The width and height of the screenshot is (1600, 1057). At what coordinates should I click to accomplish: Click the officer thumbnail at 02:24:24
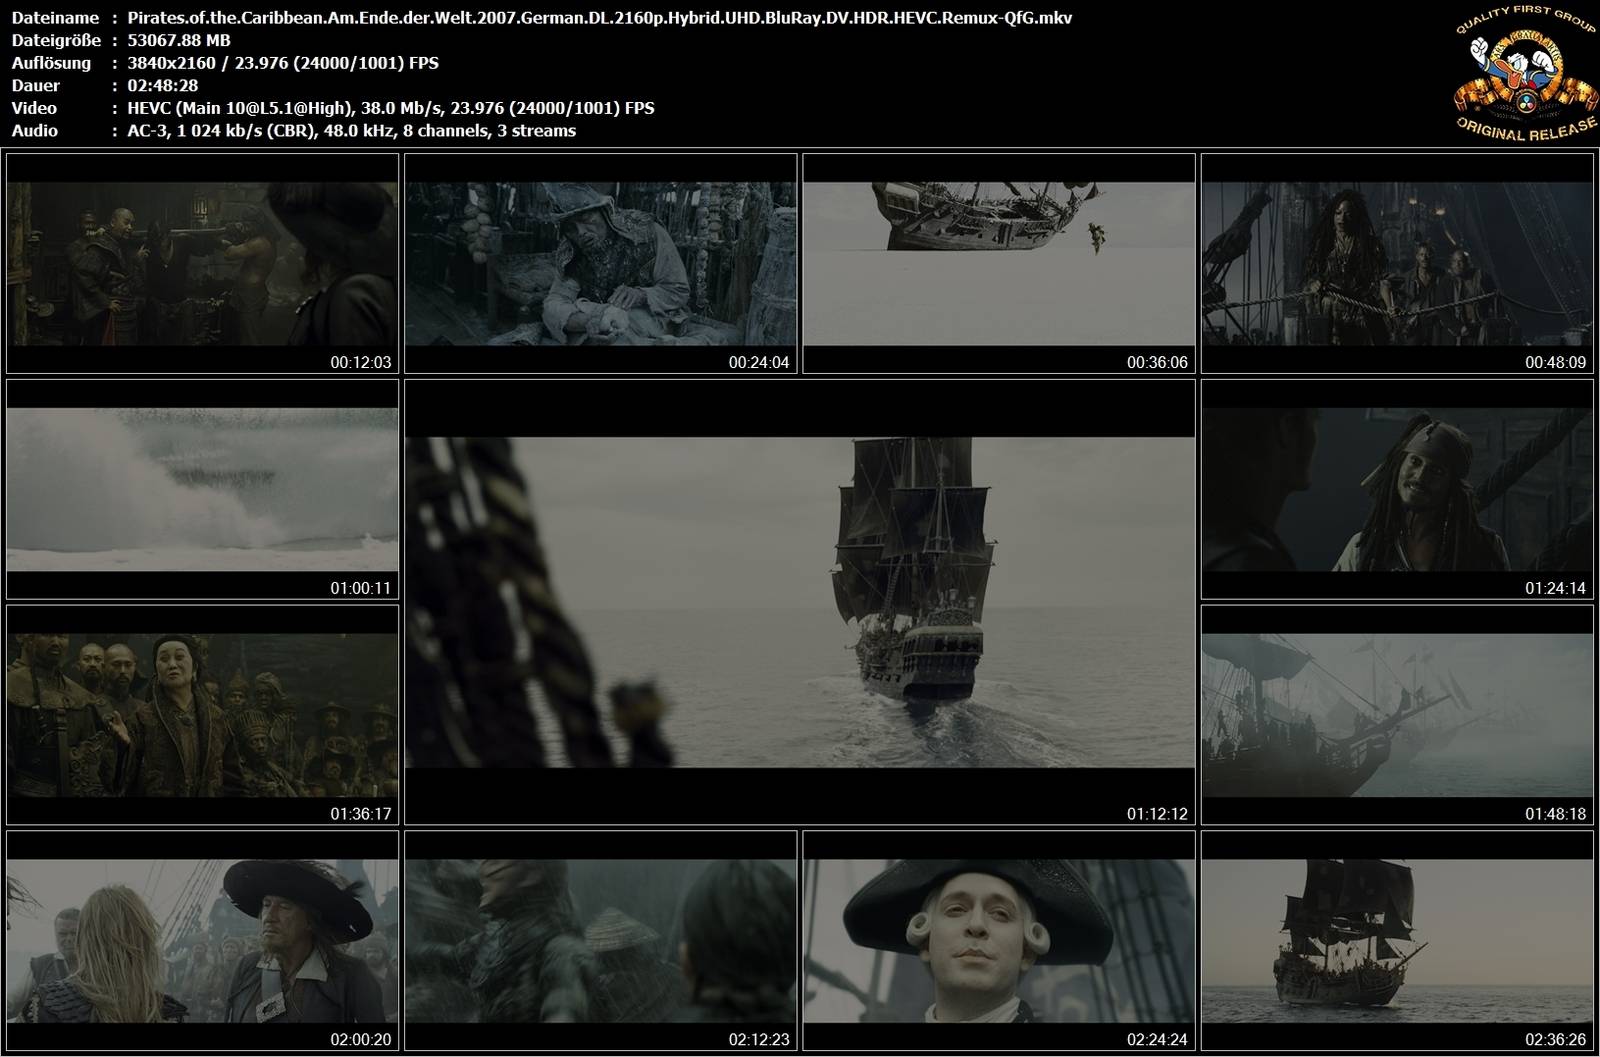[x=999, y=941]
